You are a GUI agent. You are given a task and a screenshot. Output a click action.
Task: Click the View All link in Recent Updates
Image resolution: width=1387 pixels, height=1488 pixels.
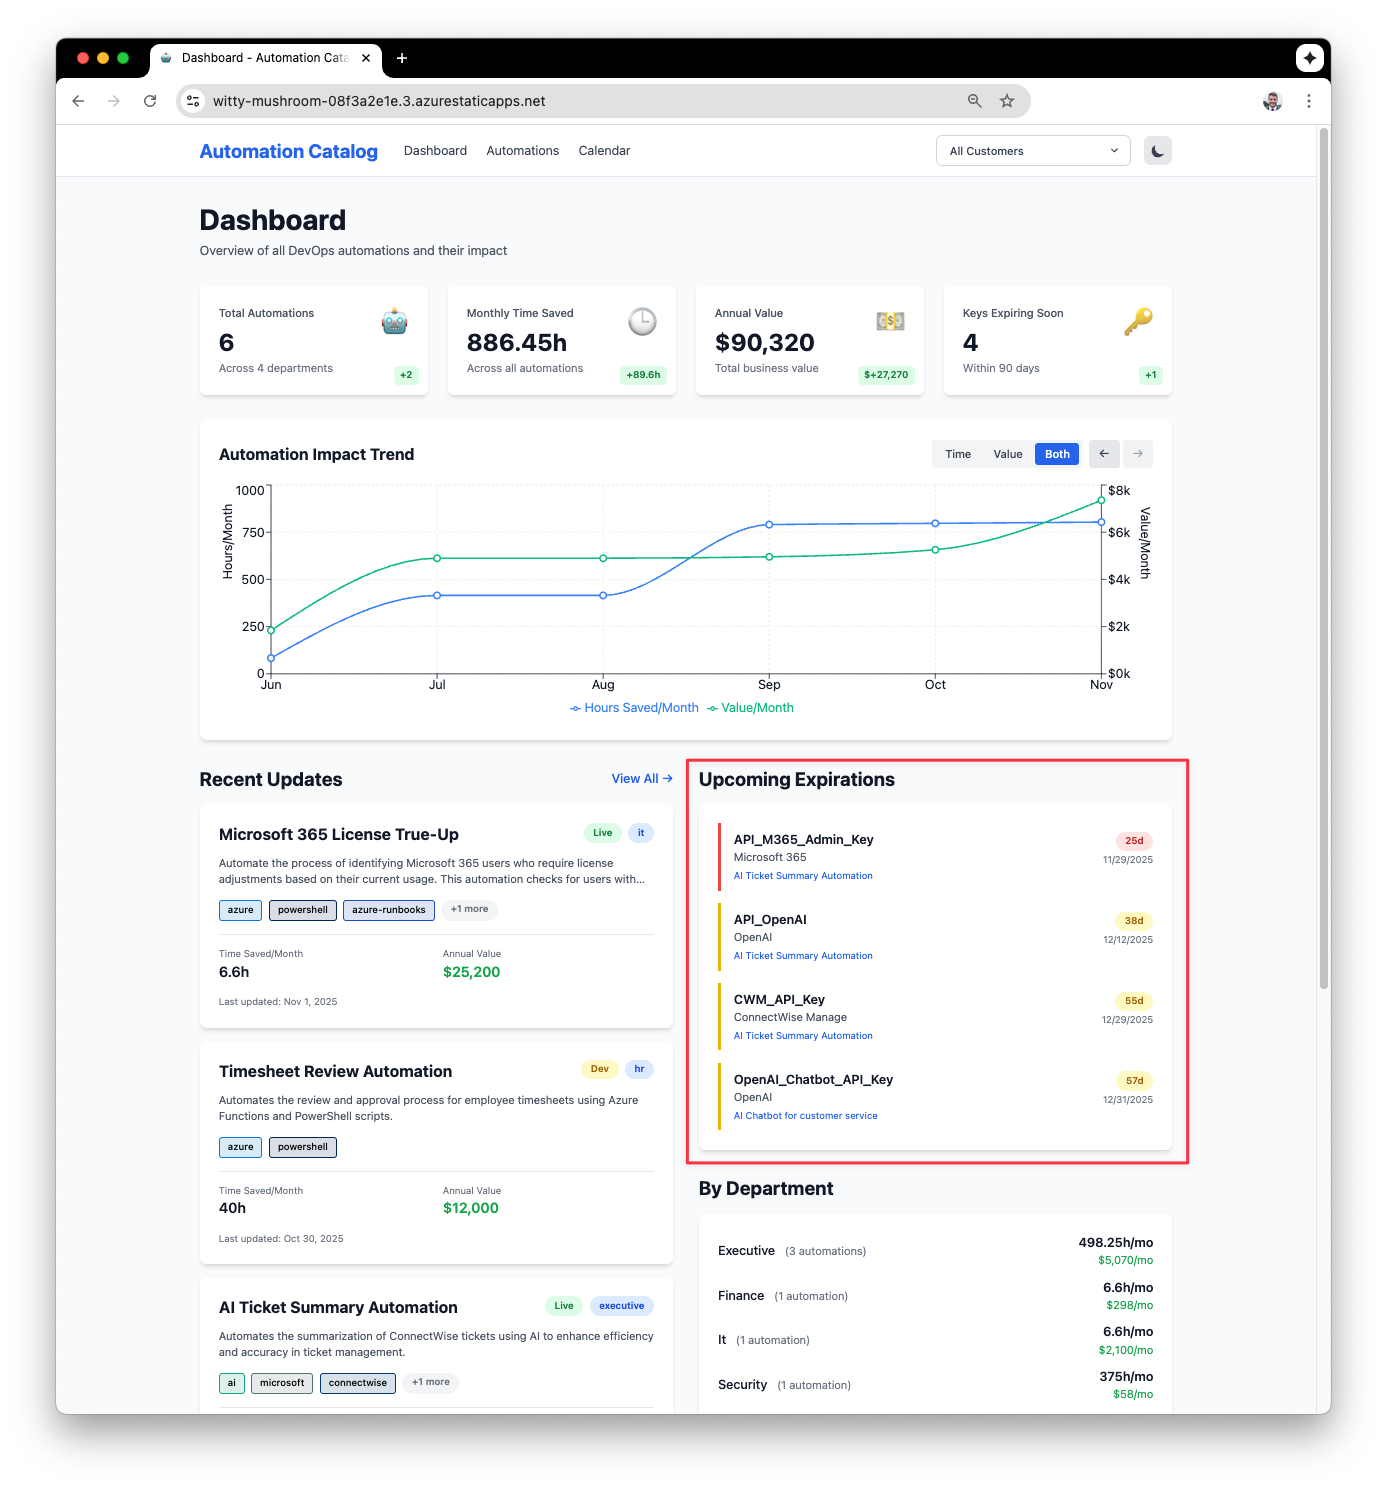point(641,779)
